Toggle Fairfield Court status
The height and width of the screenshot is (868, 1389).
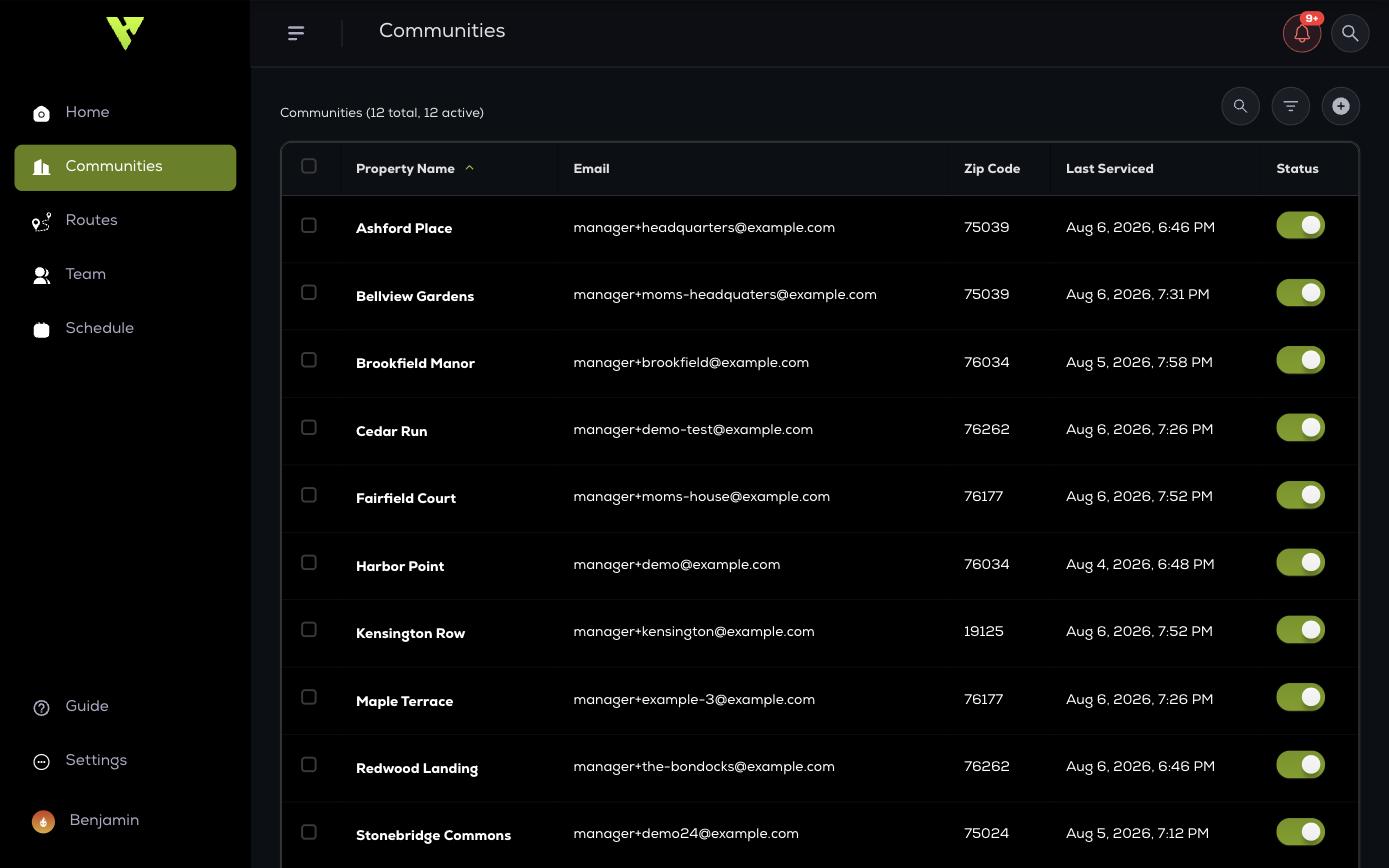[1301, 495]
